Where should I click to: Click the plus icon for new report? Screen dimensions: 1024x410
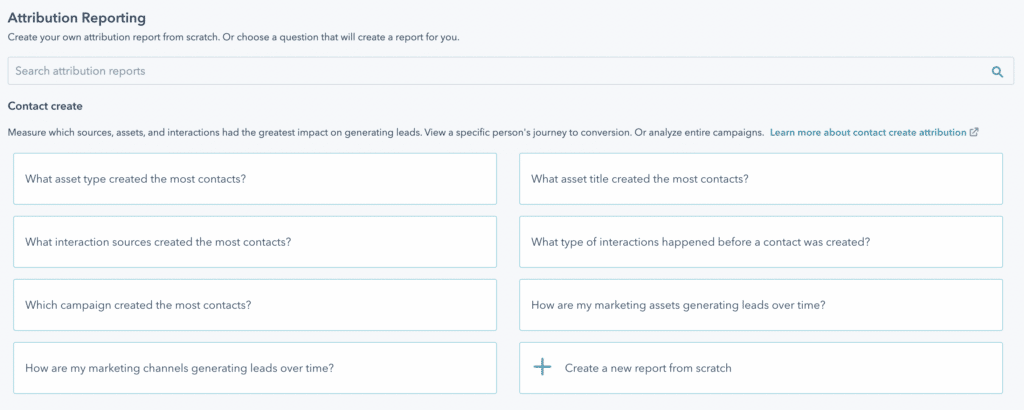tap(542, 368)
